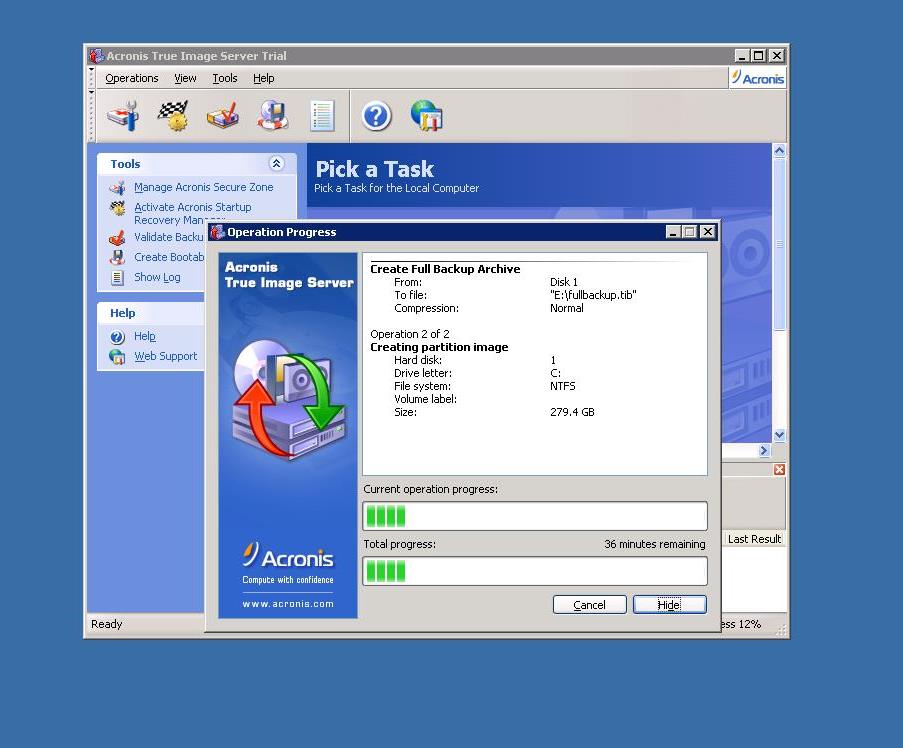Click the NTFS file system value

[563, 386]
